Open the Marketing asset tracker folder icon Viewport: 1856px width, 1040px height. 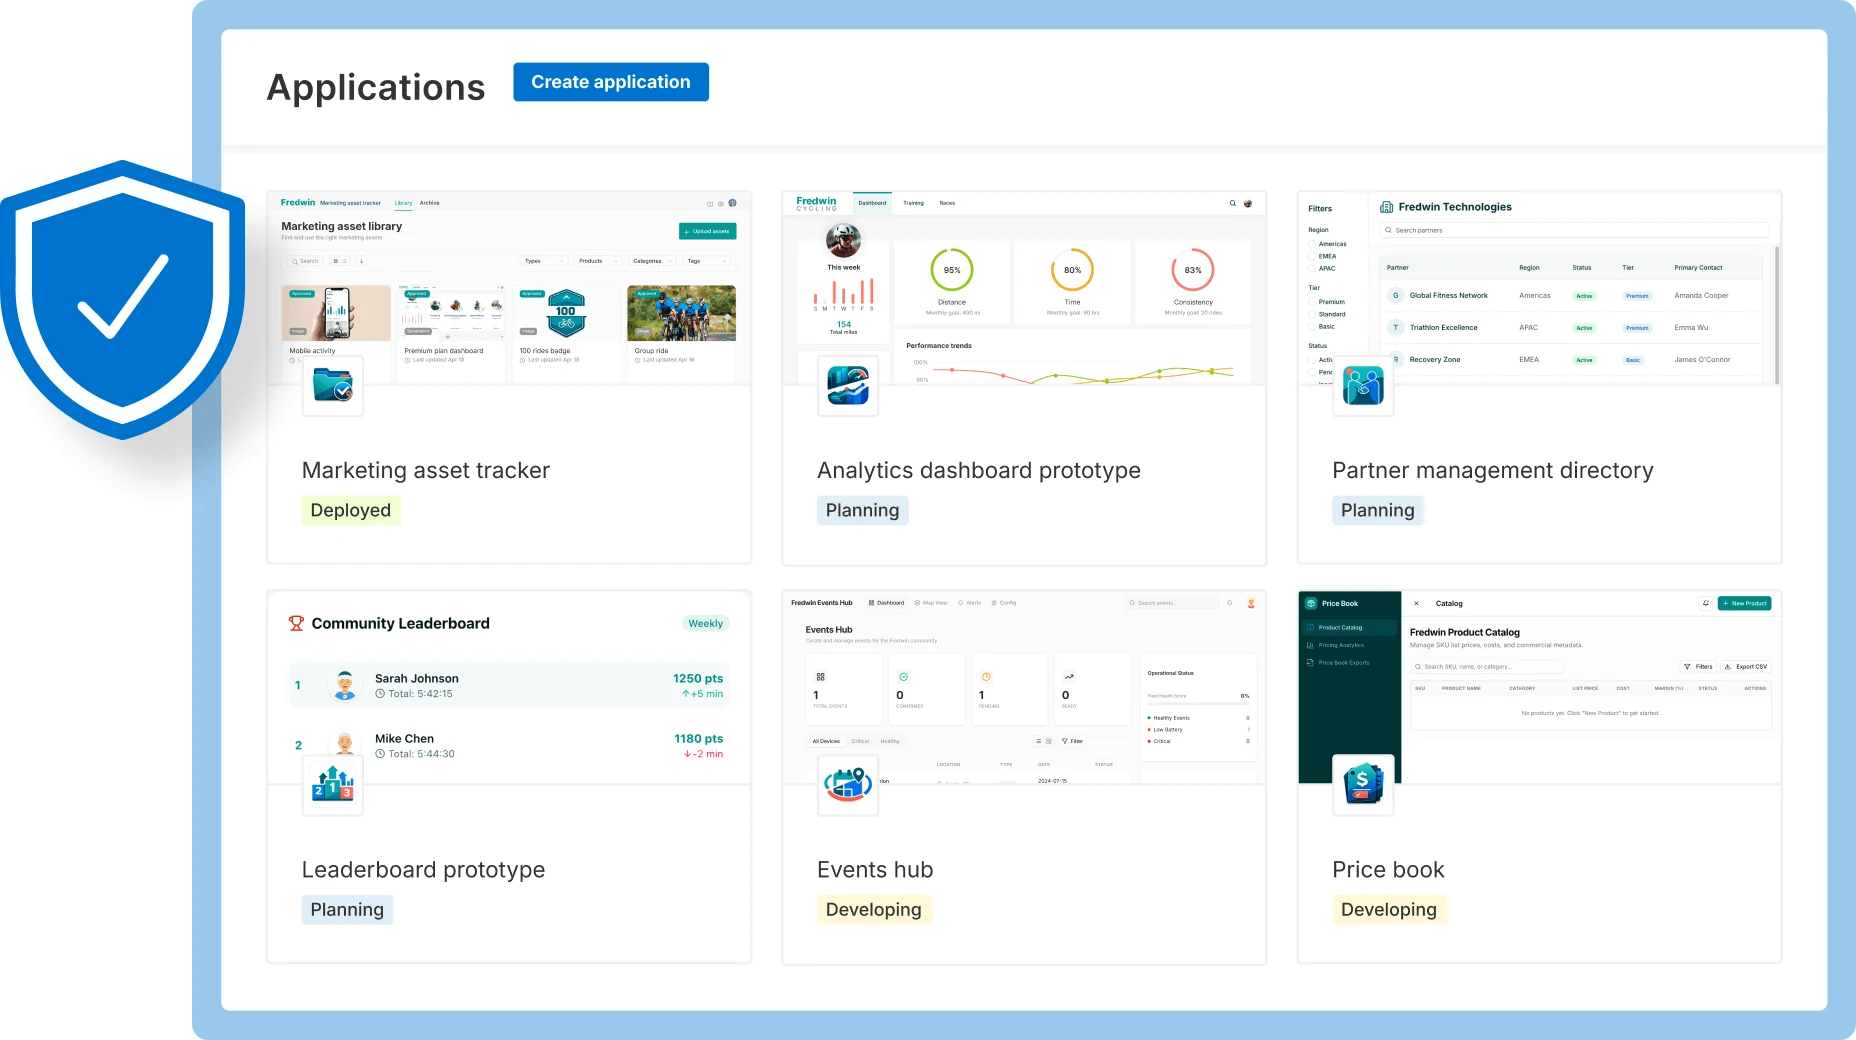click(333, 386)
